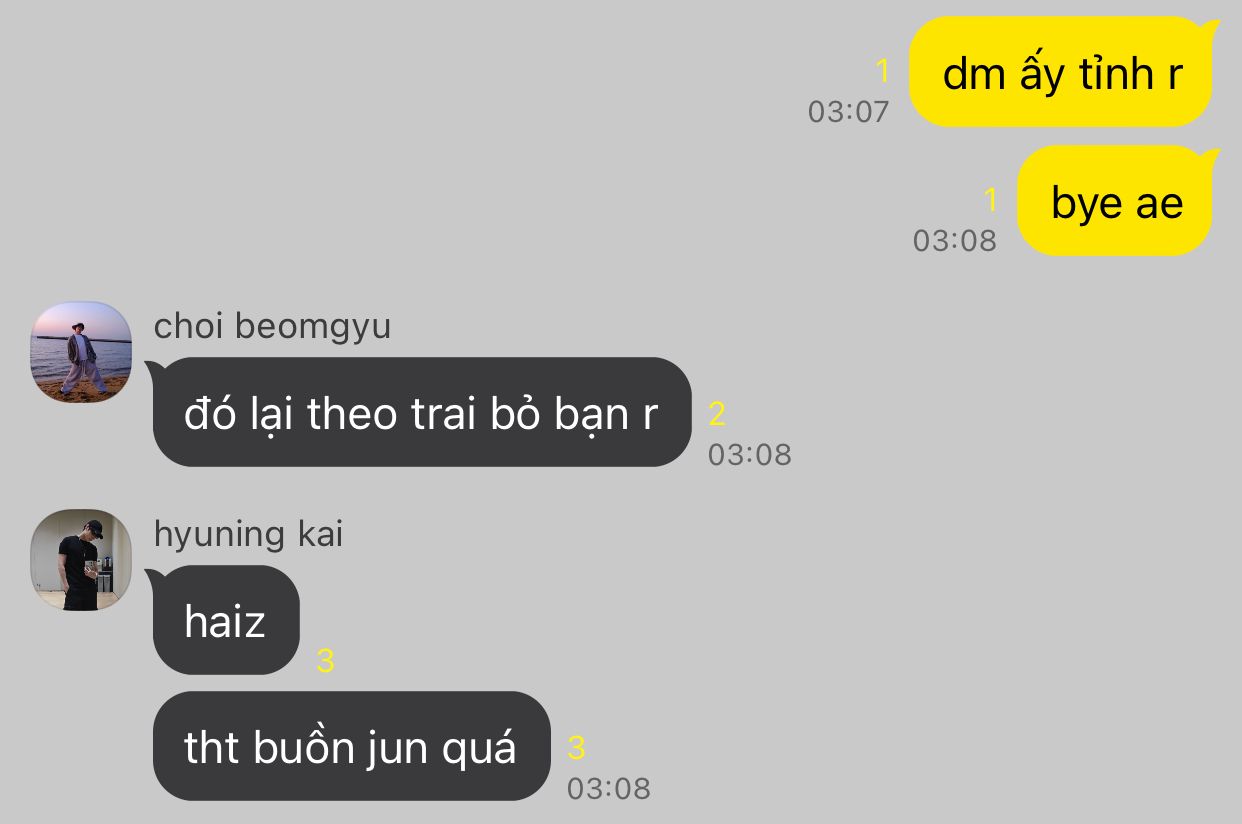This screenshot has width=1242, height=824.
Task: Click unread count 3 beside 'haiz'
Action: click(325, 660)
